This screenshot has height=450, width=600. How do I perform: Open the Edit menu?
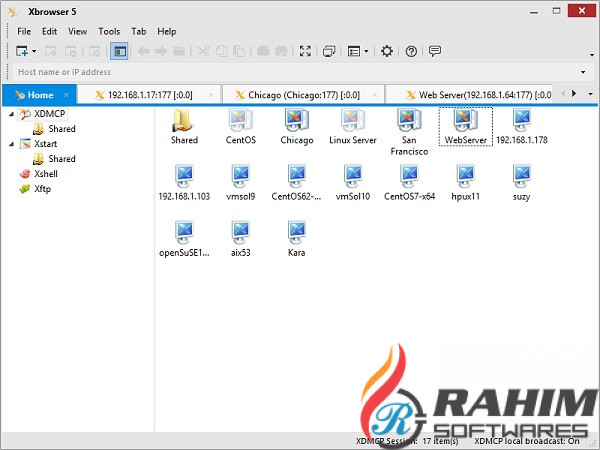(x=49, y=31)
